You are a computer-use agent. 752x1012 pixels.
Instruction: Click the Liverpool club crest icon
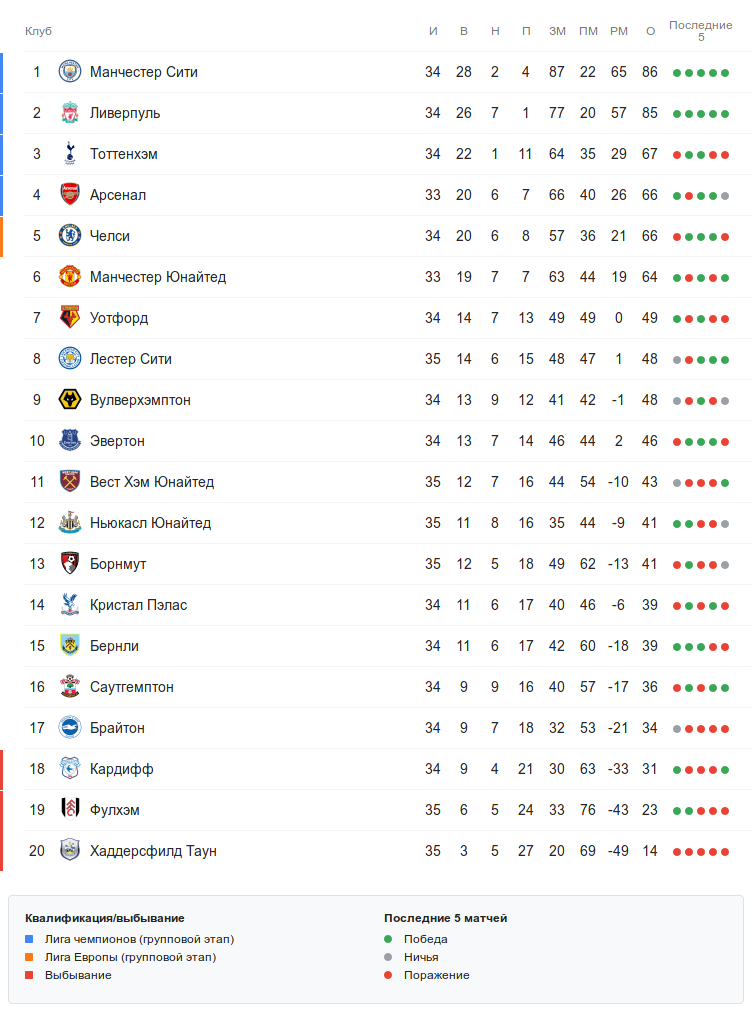click(x=69, y=113)
